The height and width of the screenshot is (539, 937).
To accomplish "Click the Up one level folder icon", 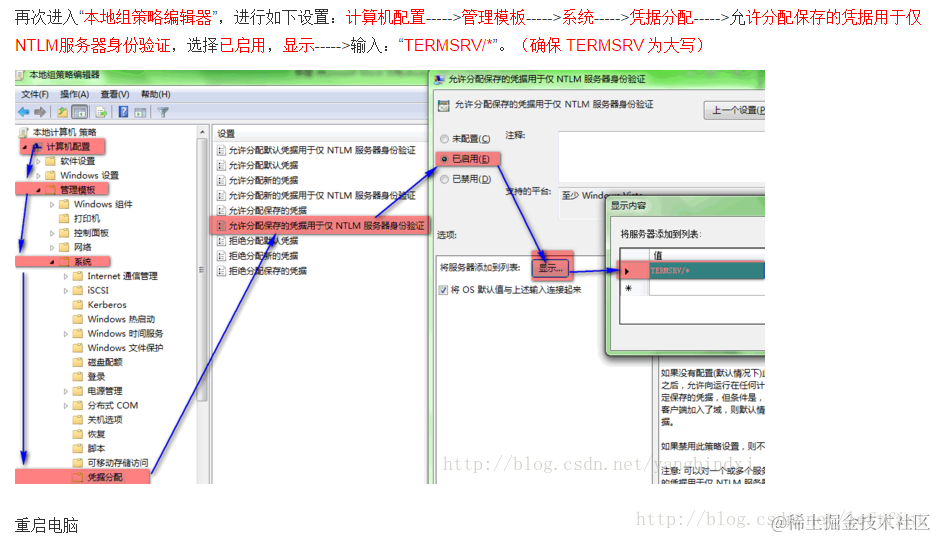I will pos(62,112).
